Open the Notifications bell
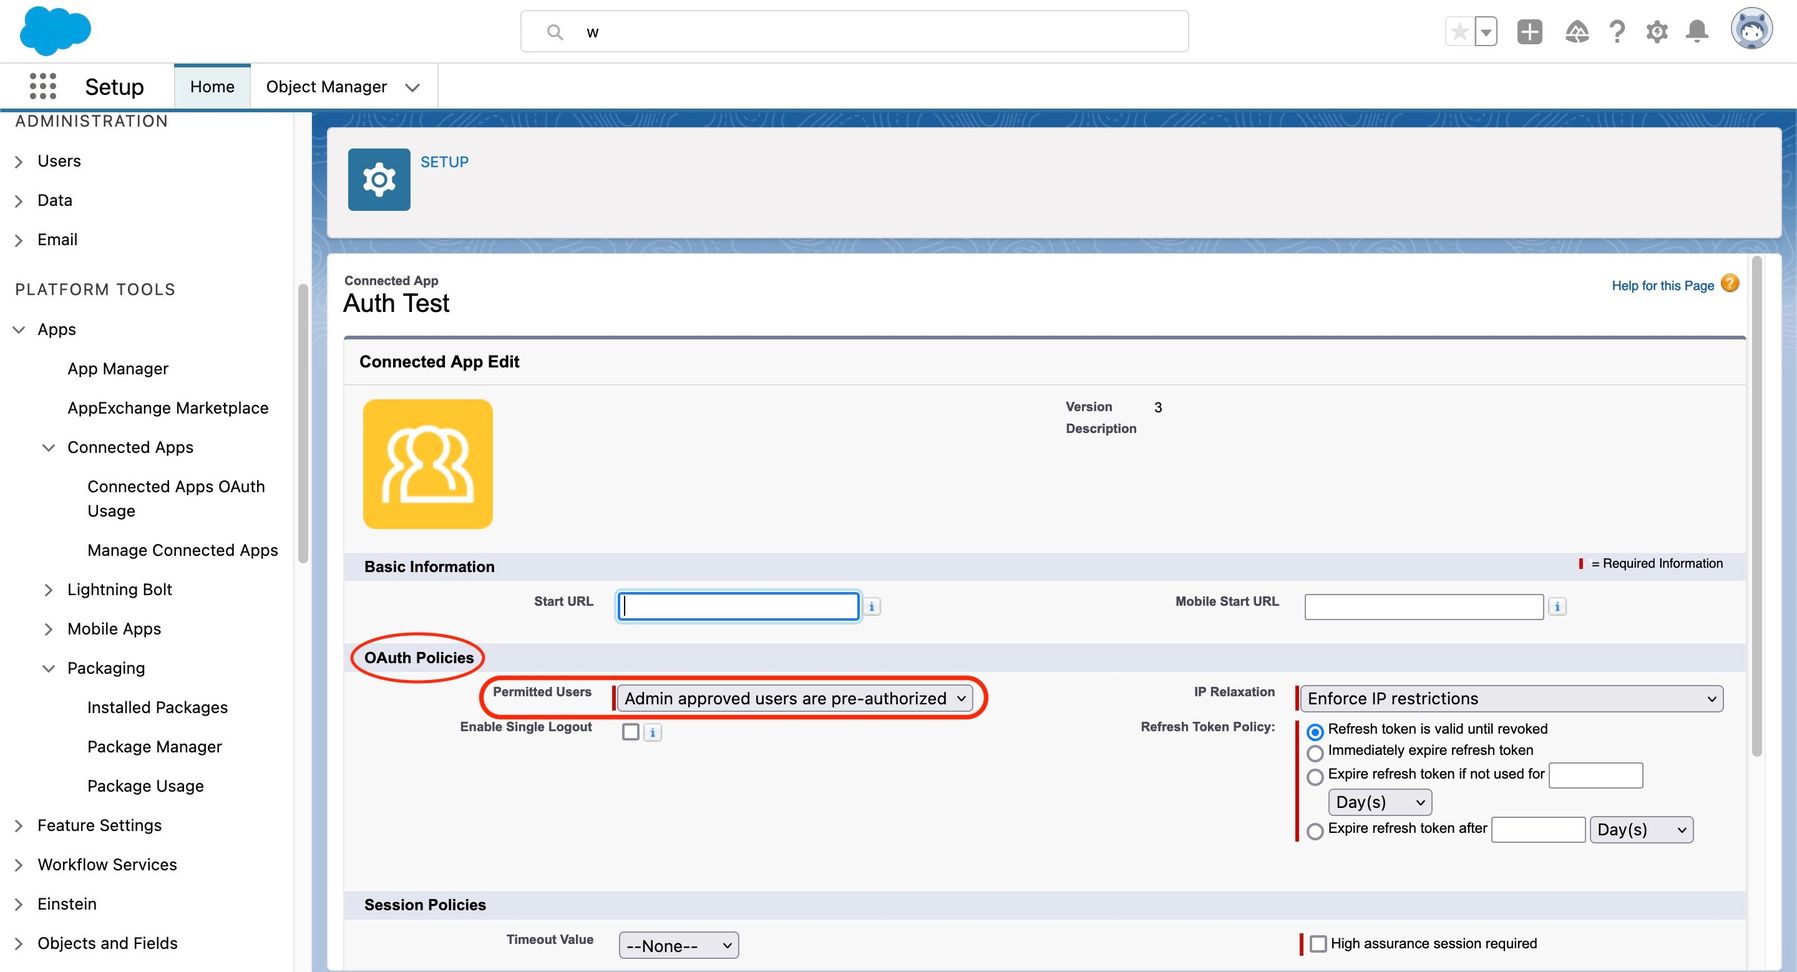This screenshot has width=1797, height=972. (1697, 32)
